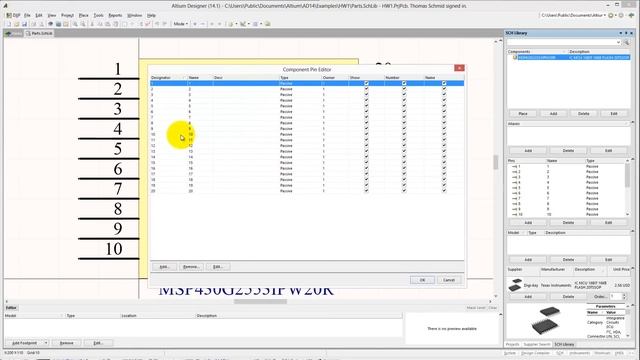640x360 pixels.
Task: Switch to Projects panel tab
Action: click(x=512, y=344)
